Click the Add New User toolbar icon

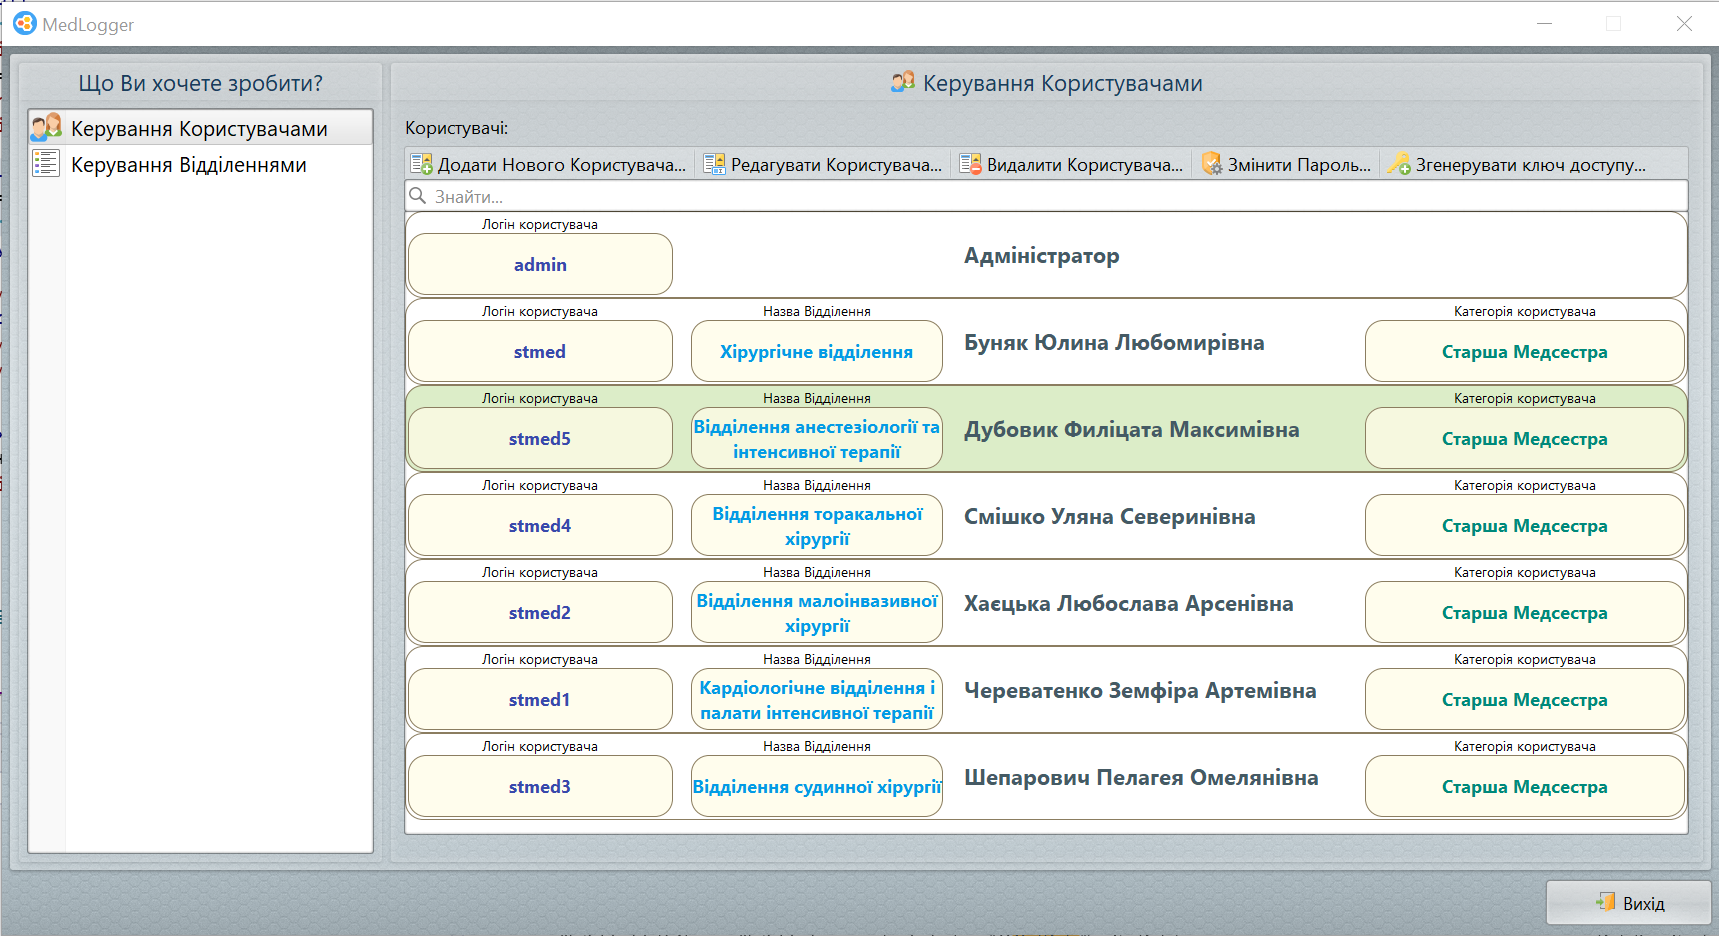coord(422,165)
